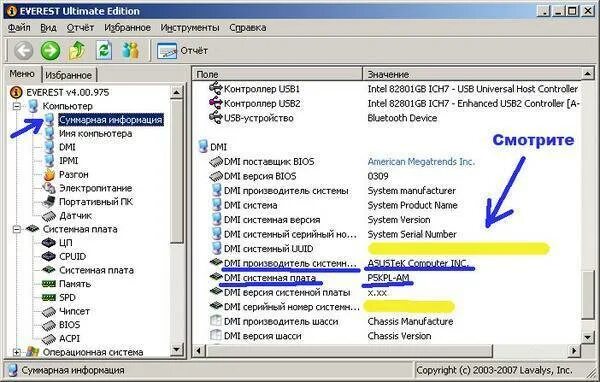Click details list scroll down arrow
This screenshot has height=382, width=600.
tap(588, 337)
